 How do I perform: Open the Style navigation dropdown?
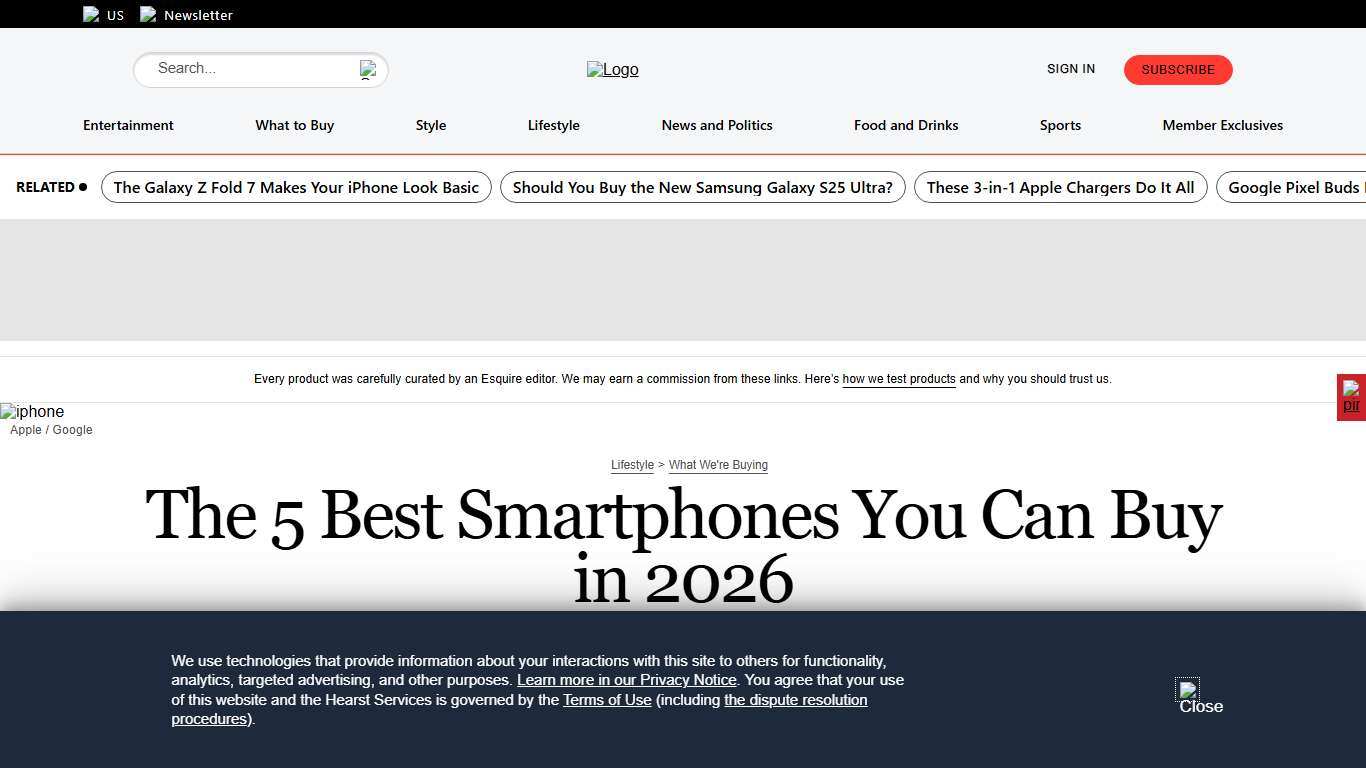[430, 125]
